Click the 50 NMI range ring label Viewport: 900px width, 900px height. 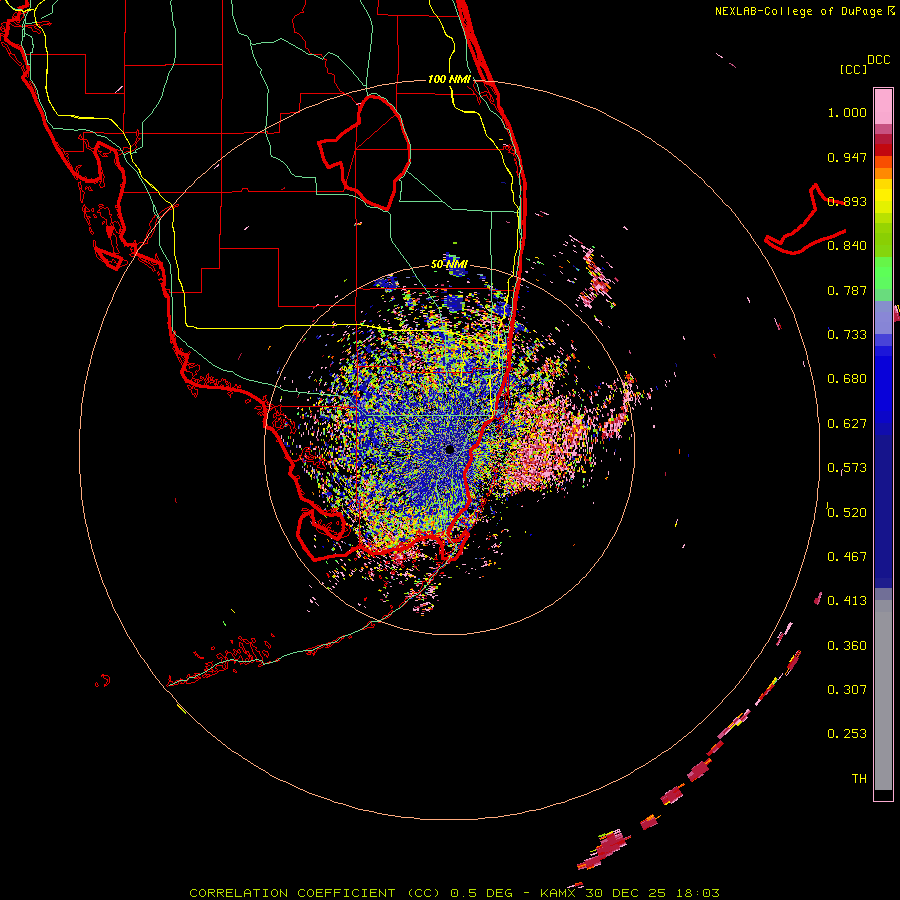[x=449, y=265]
